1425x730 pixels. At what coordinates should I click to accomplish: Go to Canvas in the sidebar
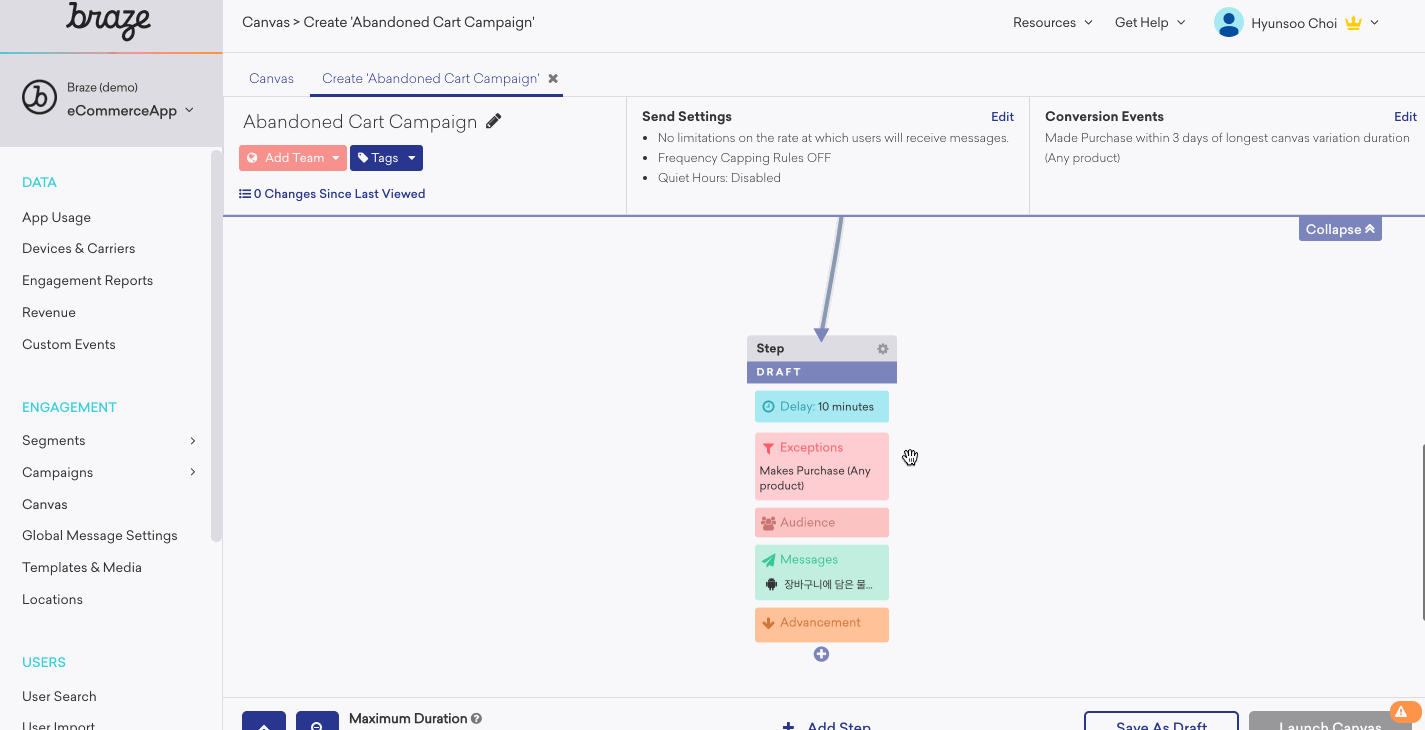[x=45, y=505]
